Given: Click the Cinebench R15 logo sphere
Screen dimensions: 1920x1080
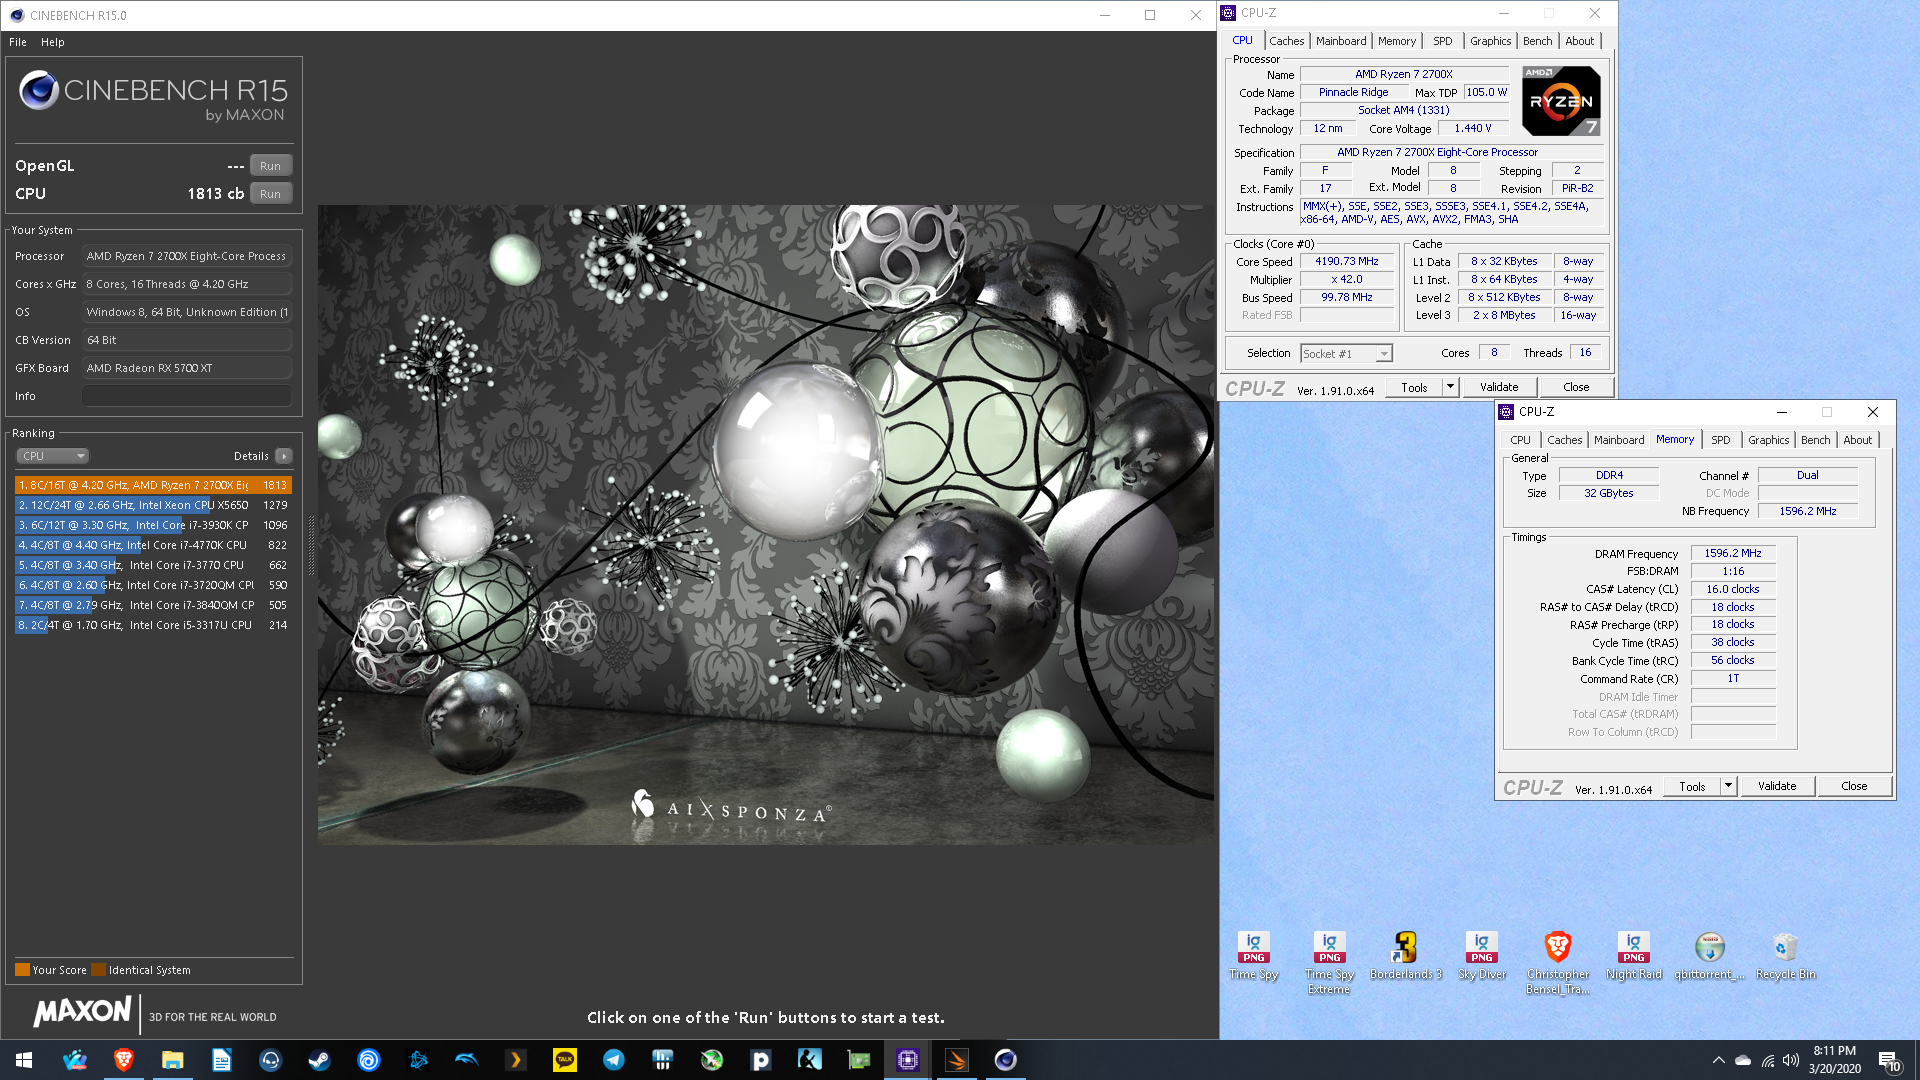Looking at the screenshot, I should 39,90.
